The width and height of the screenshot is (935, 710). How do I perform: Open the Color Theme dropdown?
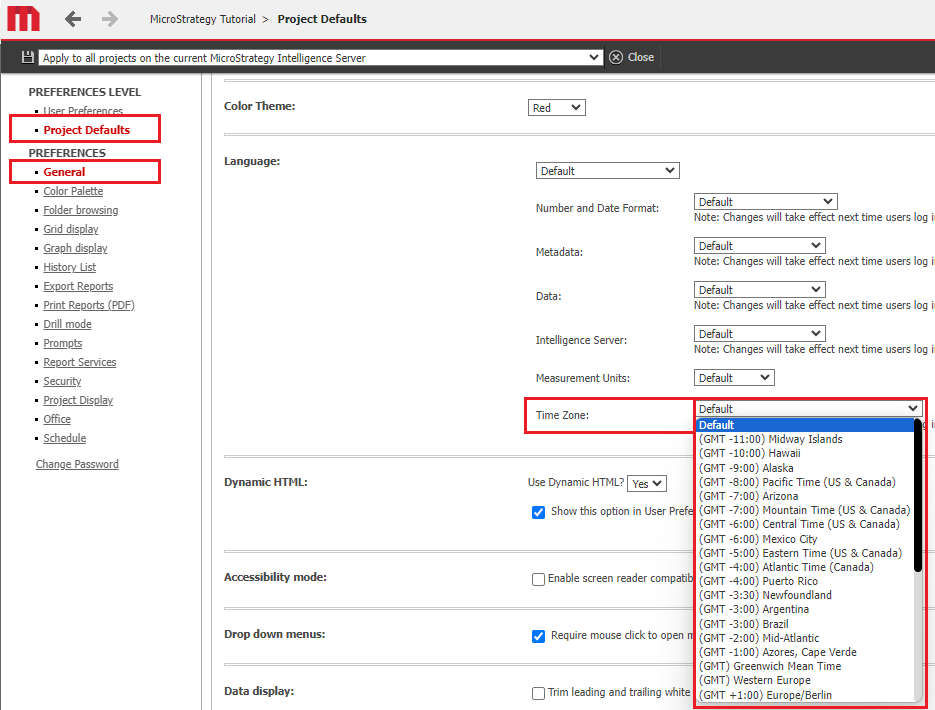(x=556, y=108)
